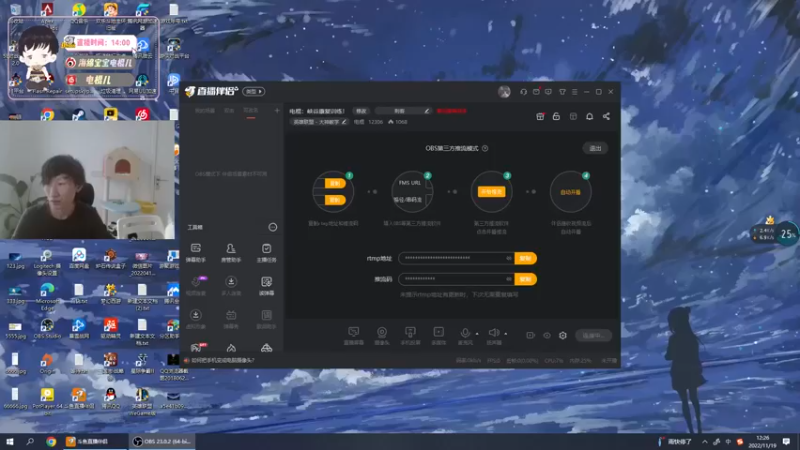Open Origin desktop shortcut

coord(47,364)
